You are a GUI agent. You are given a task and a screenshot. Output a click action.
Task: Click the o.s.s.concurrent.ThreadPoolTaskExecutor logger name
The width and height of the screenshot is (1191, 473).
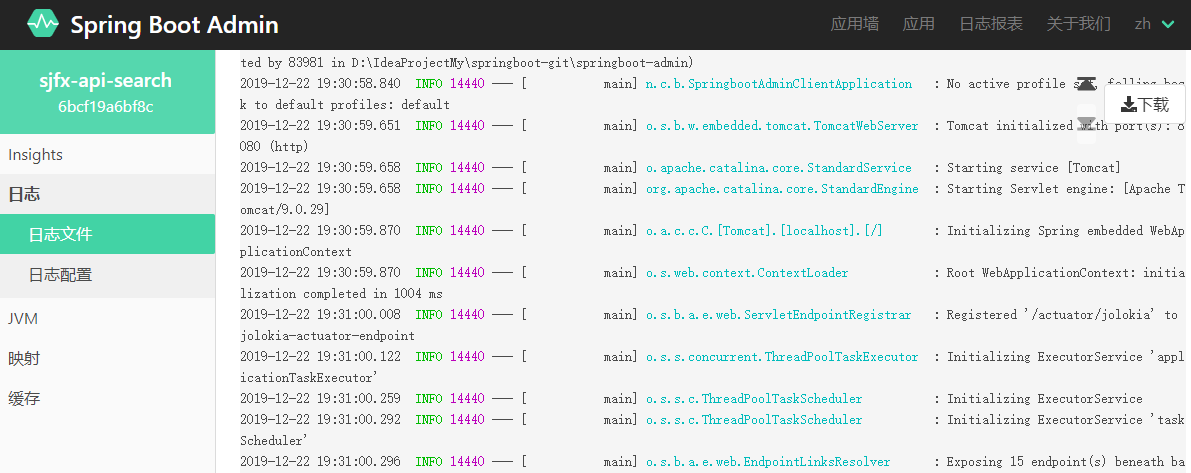click(782, 357)
